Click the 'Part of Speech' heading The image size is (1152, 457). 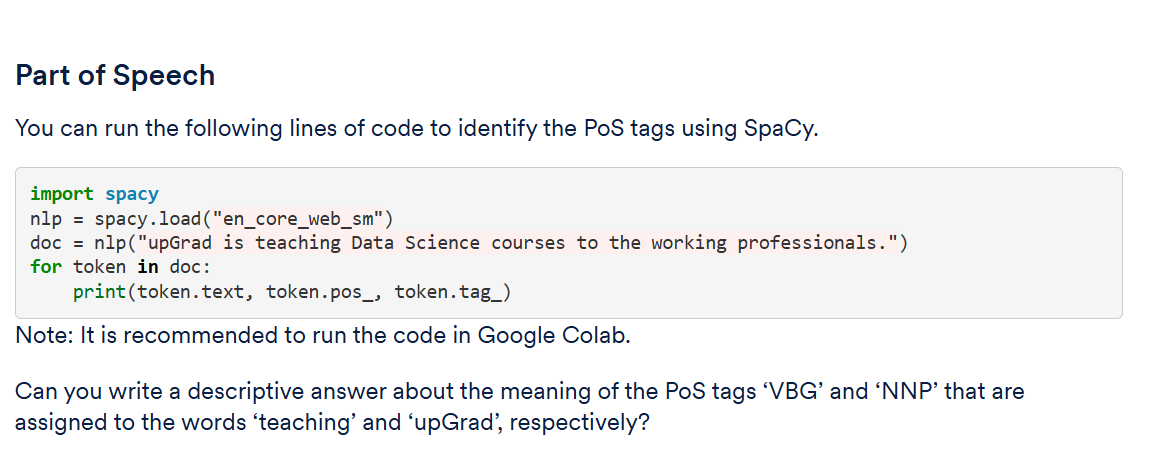click(x=115, y=75)
